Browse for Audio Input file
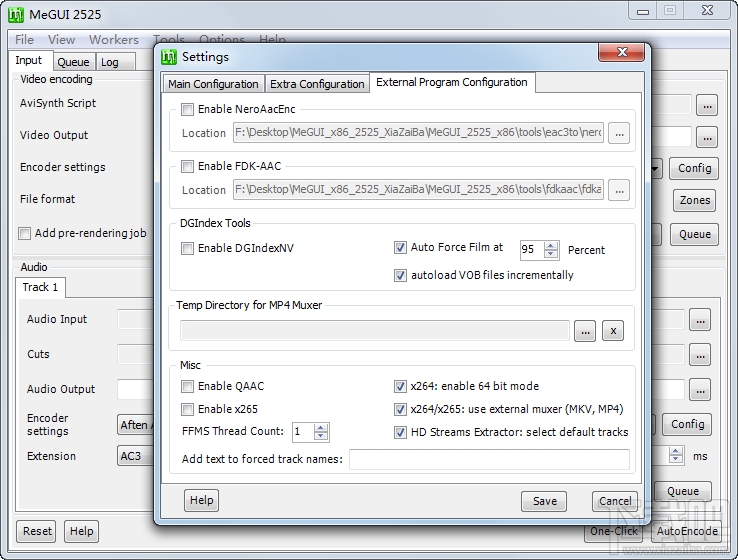 [x=700, y=320]
